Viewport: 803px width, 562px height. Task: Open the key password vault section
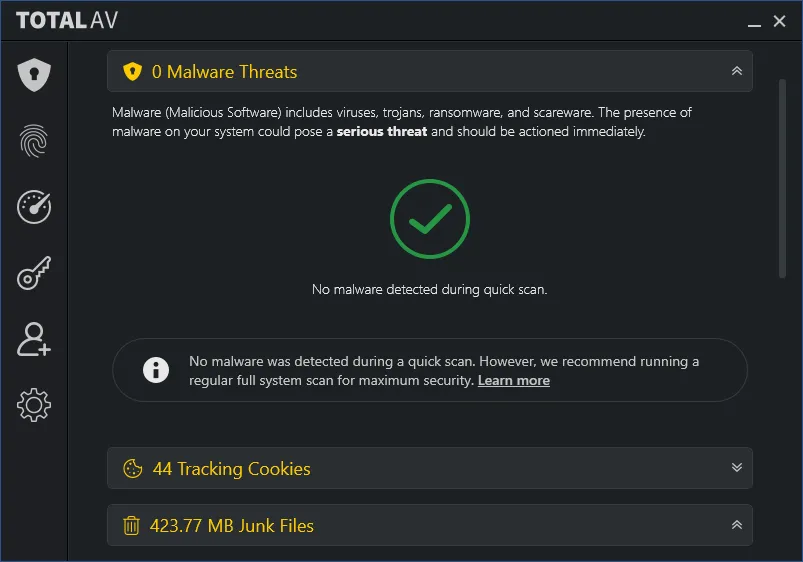34,273
